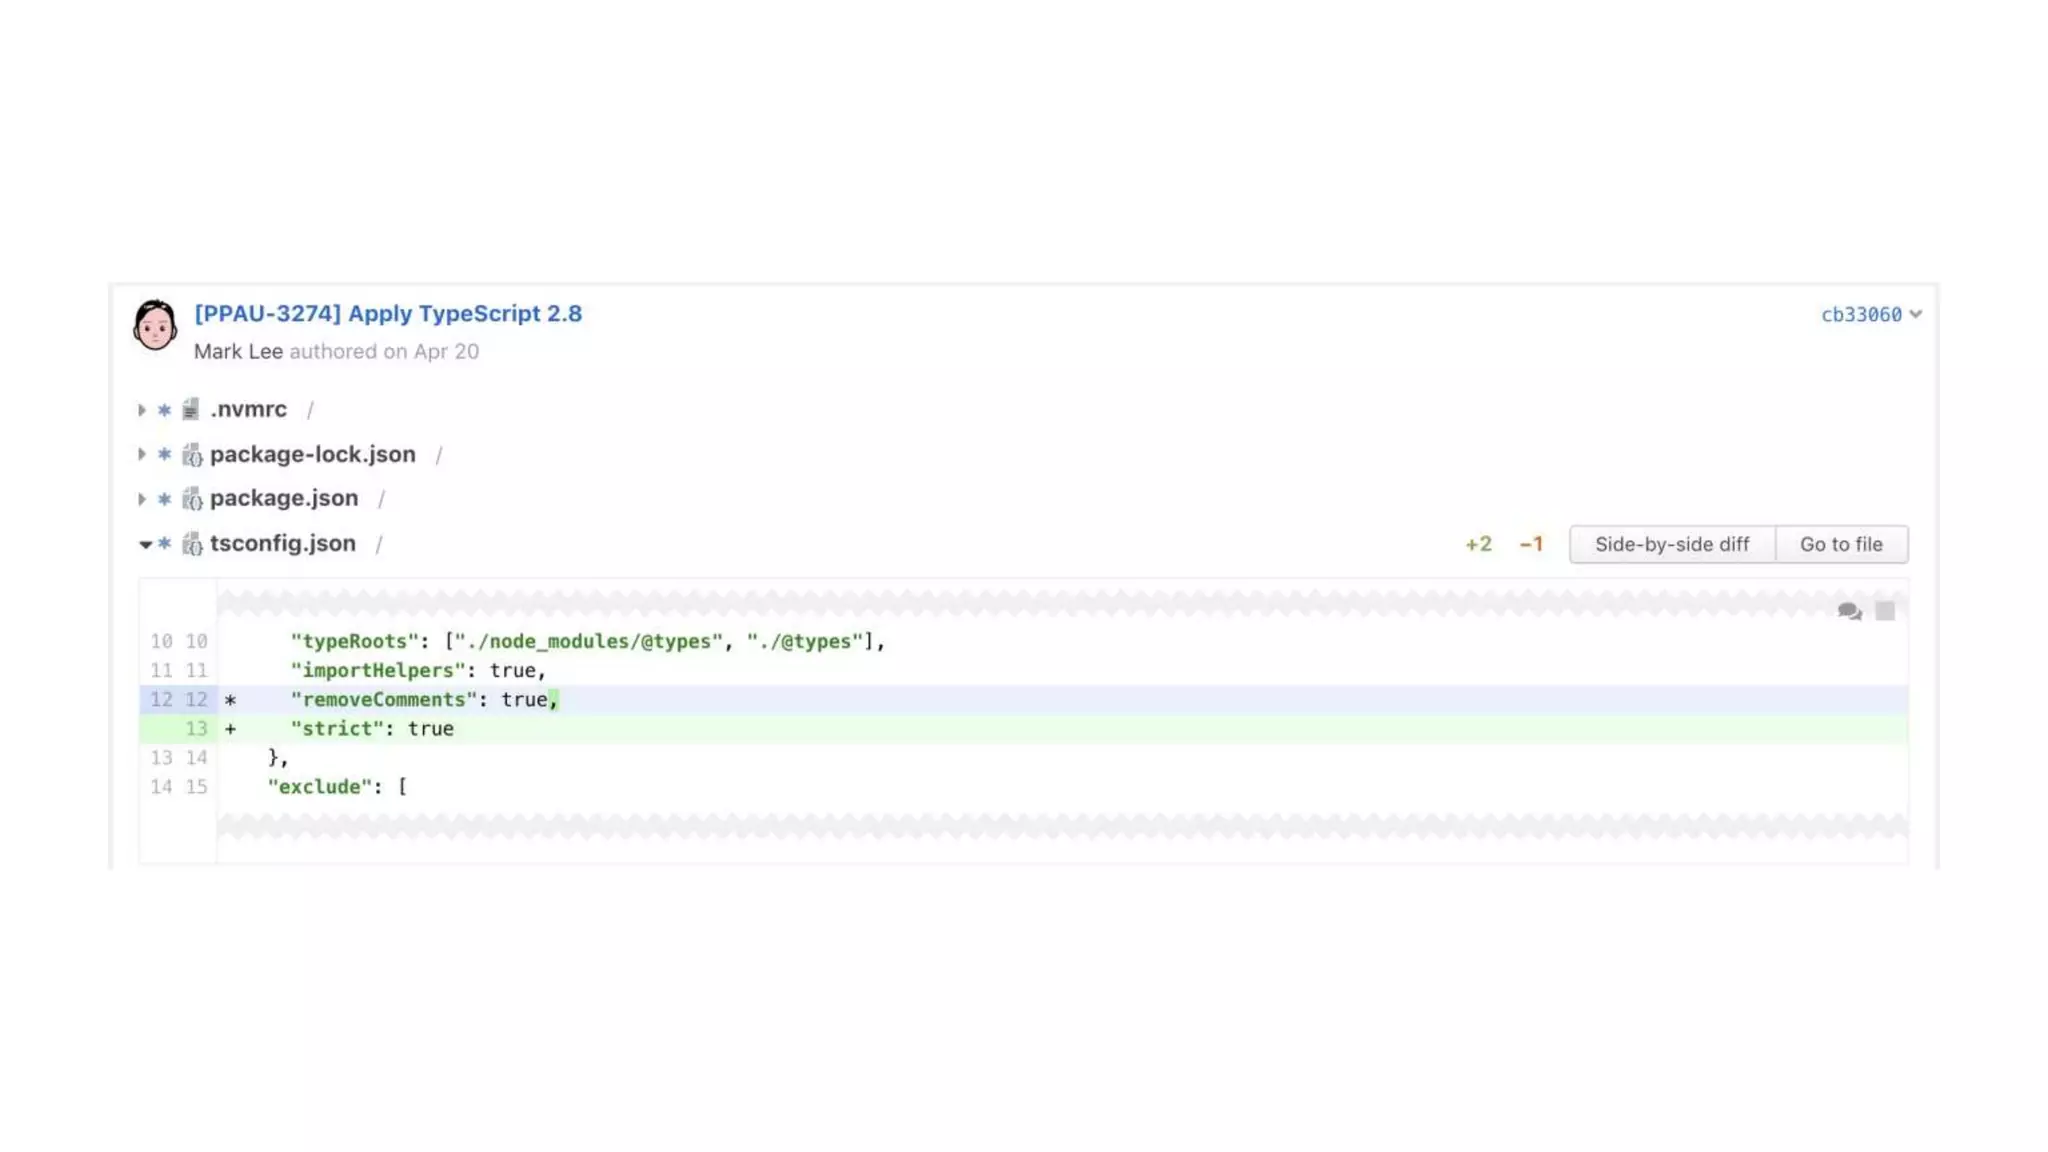Click the tsconfig.json file name
The image size is (2048, 1152).
pyautogui.click(x=283, y=543)
